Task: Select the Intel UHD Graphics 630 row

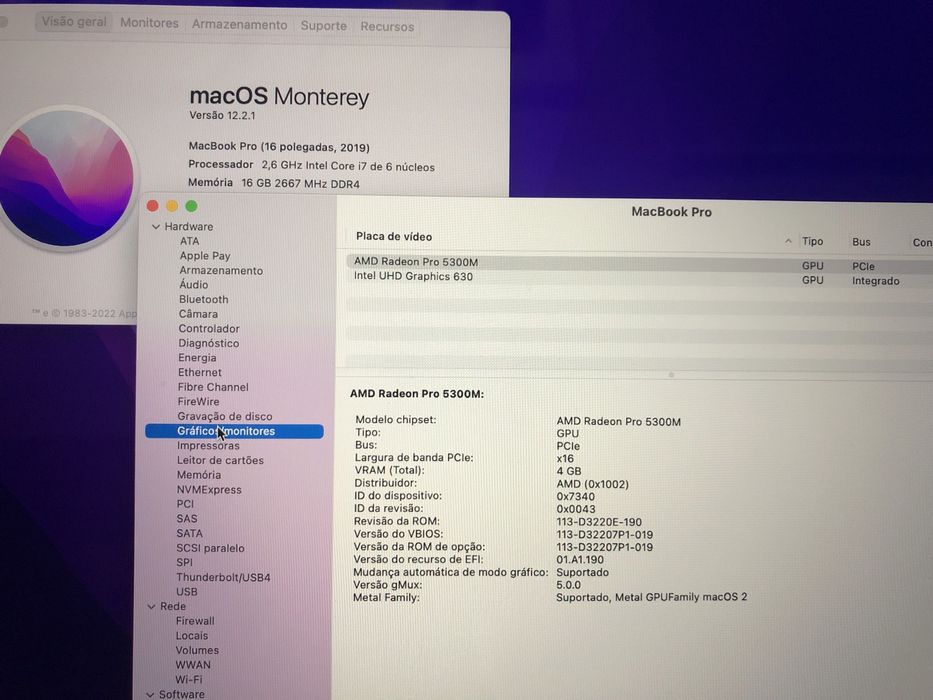Action: tap(639, 278)
